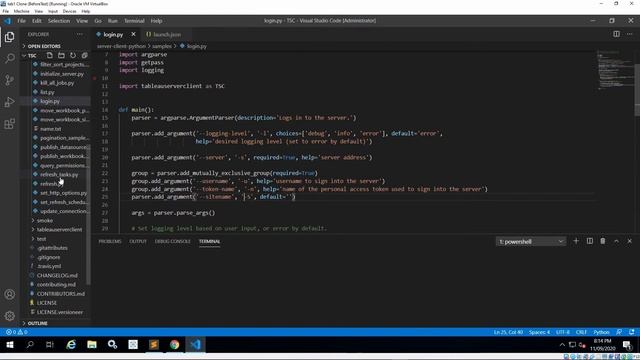Image resolution: width=640 pixels, height=360 pixels.
Task: Click the feedback icon in status bar
Action: (x=619, y=332)
